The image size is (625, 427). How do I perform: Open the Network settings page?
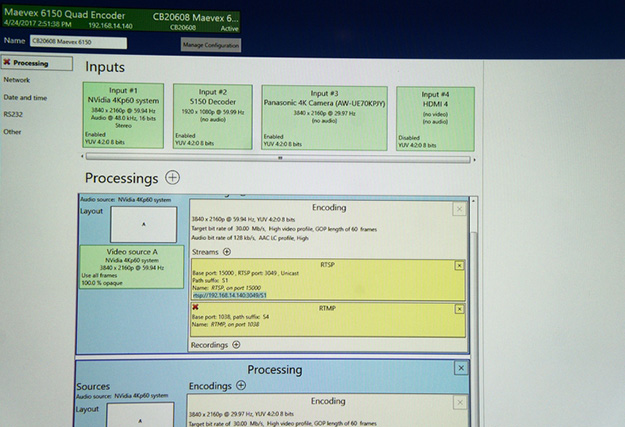[x=17, y=79]
